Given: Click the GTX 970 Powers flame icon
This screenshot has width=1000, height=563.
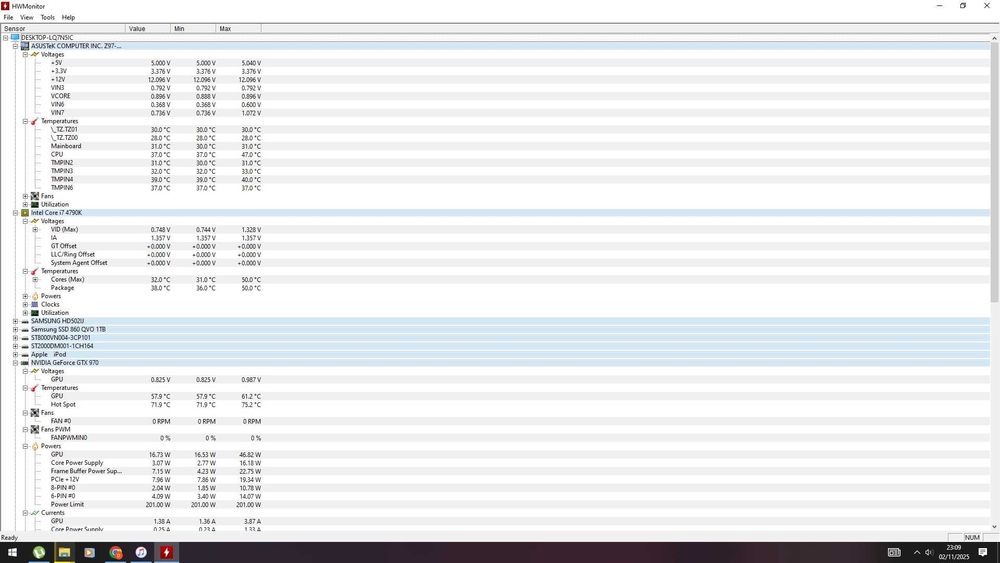Looking at the screenshot, I should 35,446.
